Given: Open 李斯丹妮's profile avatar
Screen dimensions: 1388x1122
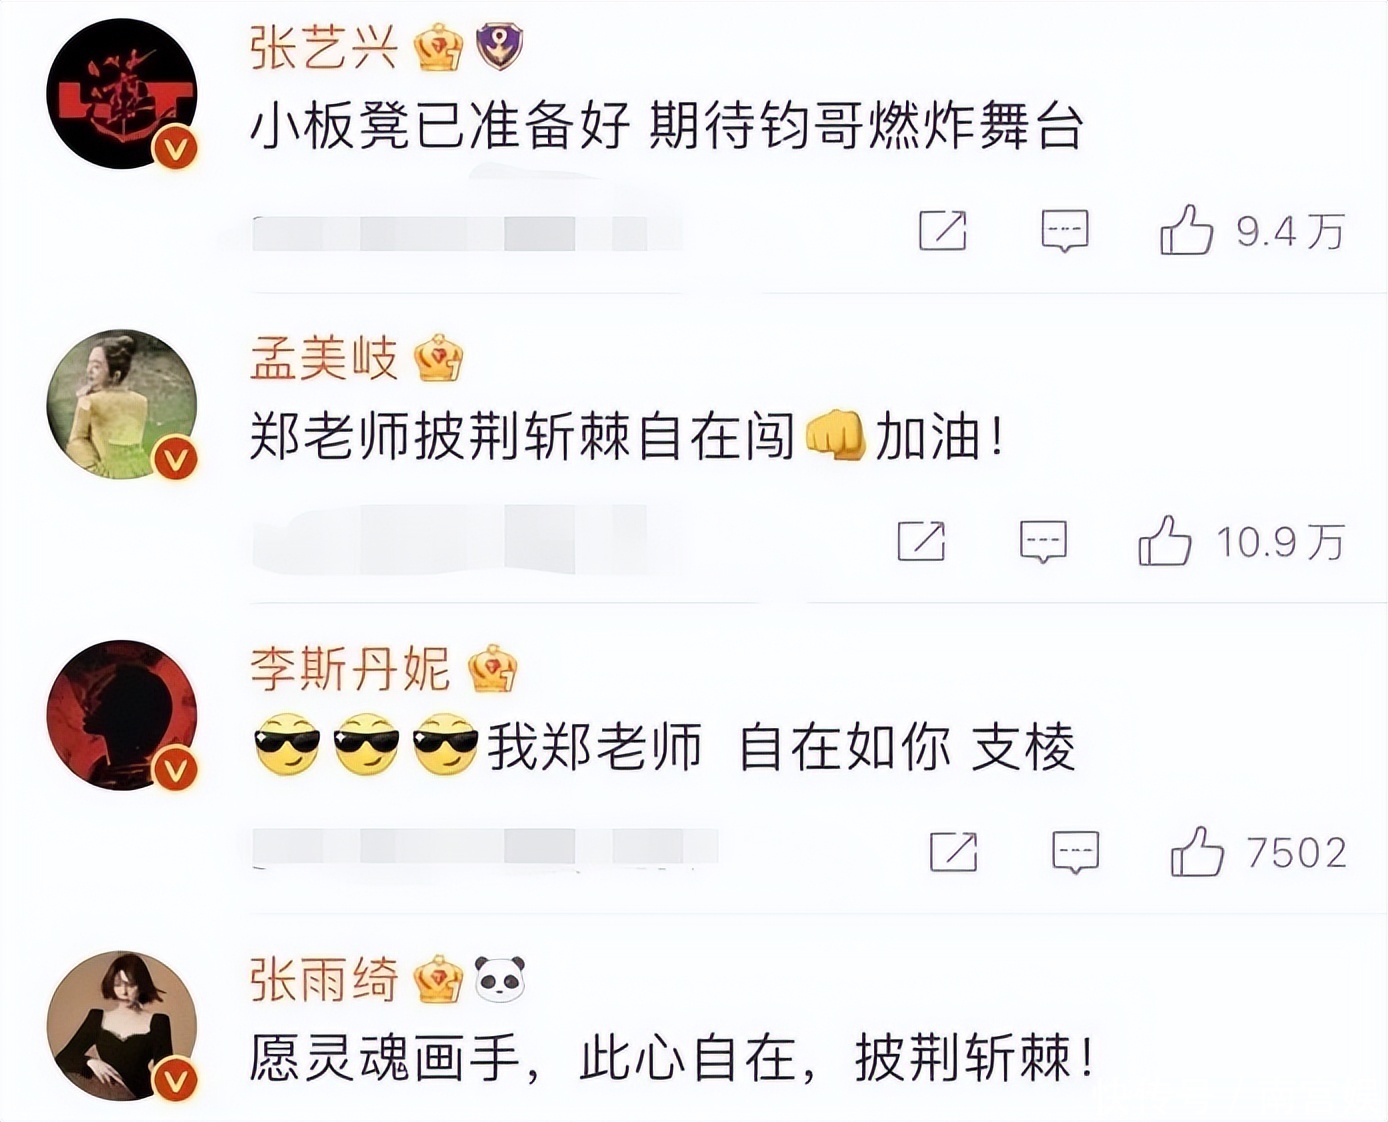Looking at the screenshot, I should coord(122,715).
